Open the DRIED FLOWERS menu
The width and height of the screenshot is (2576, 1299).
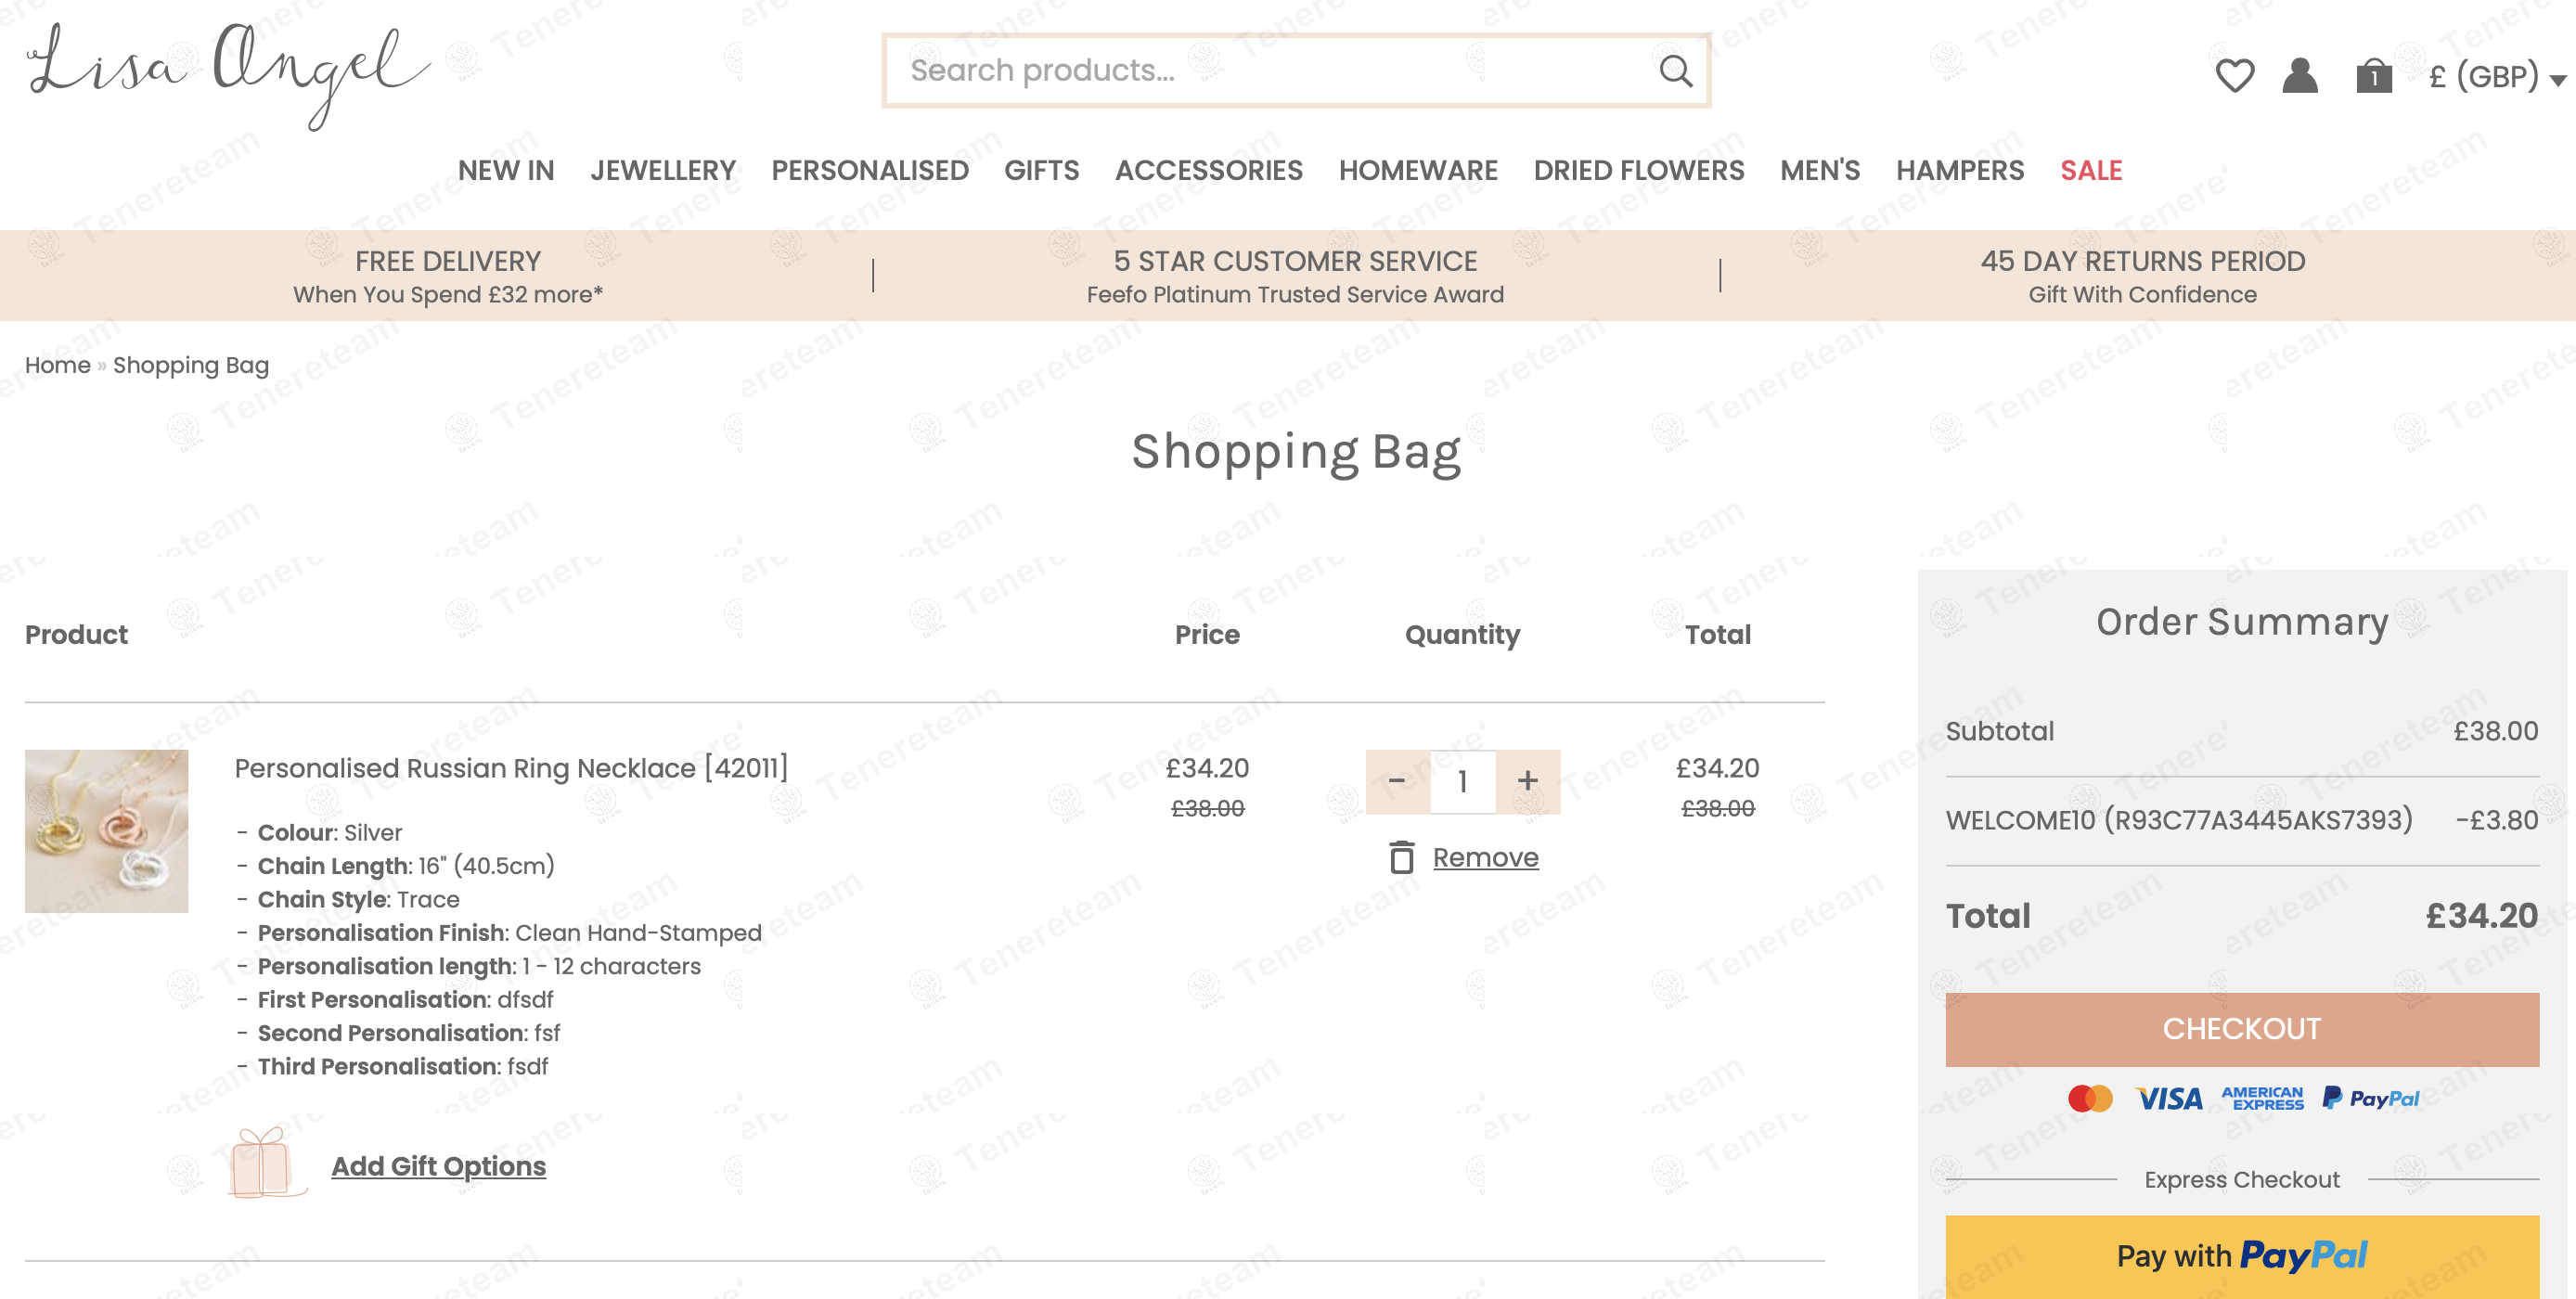[1639, 170]
